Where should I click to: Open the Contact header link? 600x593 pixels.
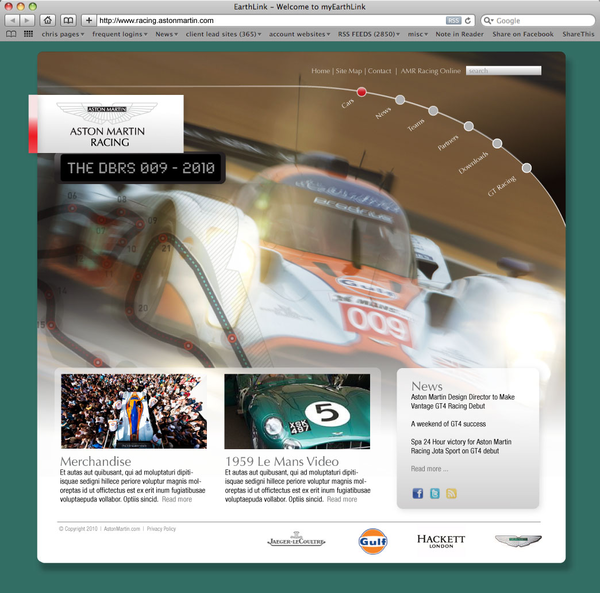click(x=380, y=71)
